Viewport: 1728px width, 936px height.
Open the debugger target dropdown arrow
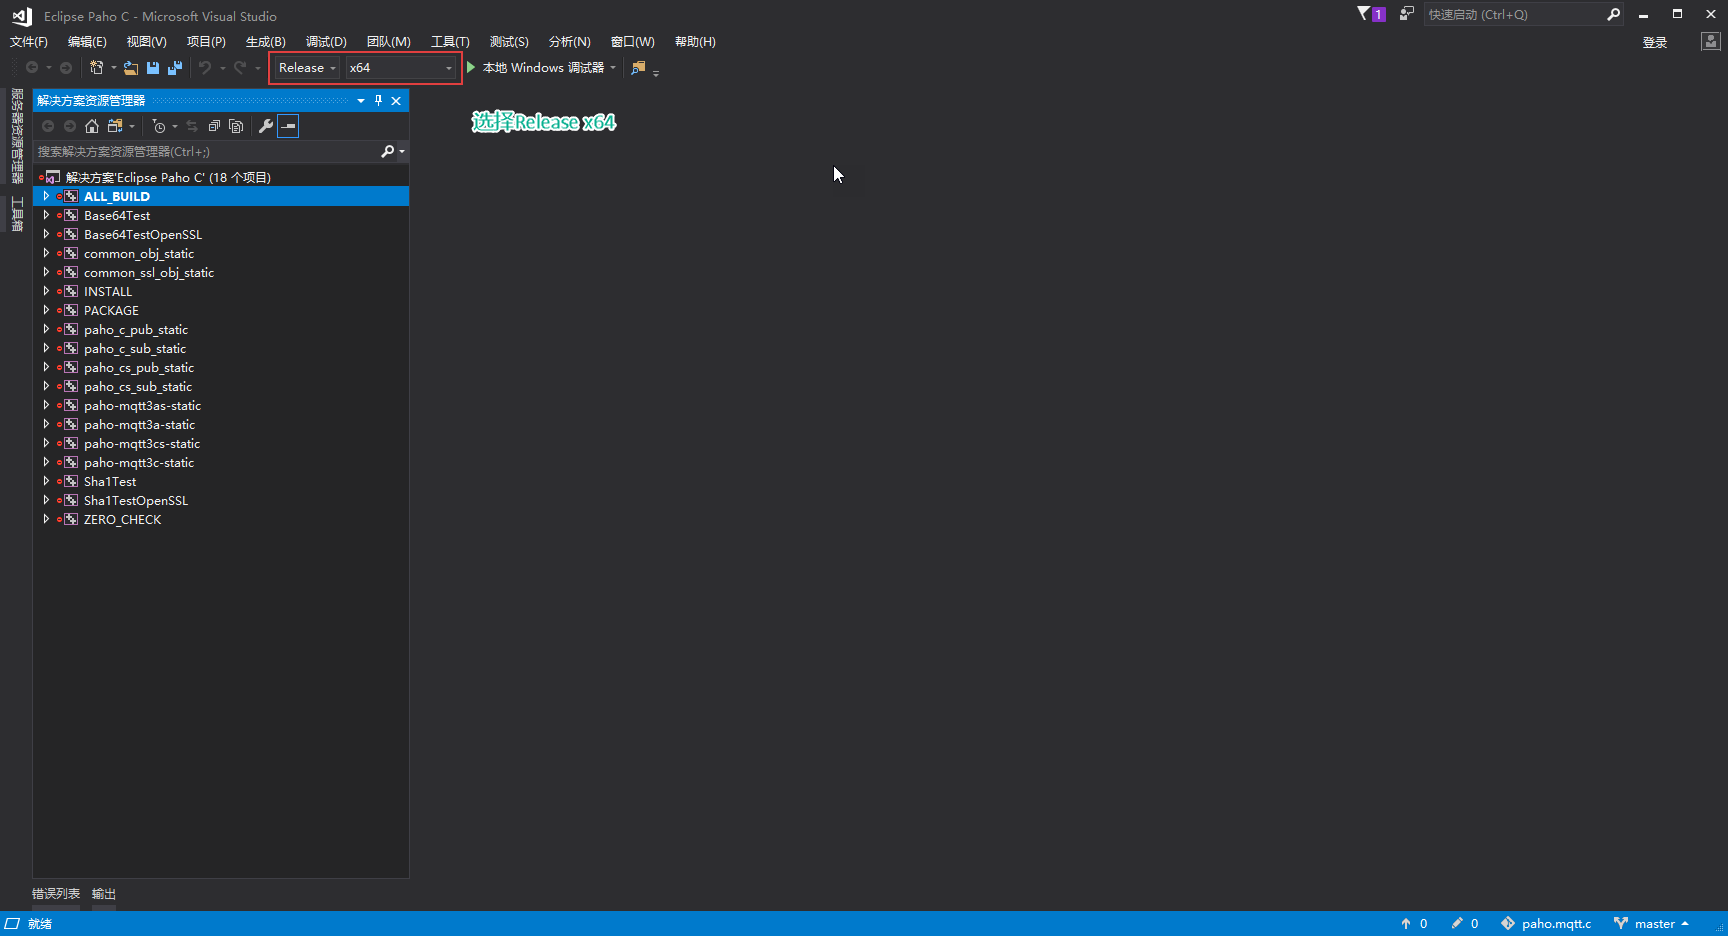[613, 68]
